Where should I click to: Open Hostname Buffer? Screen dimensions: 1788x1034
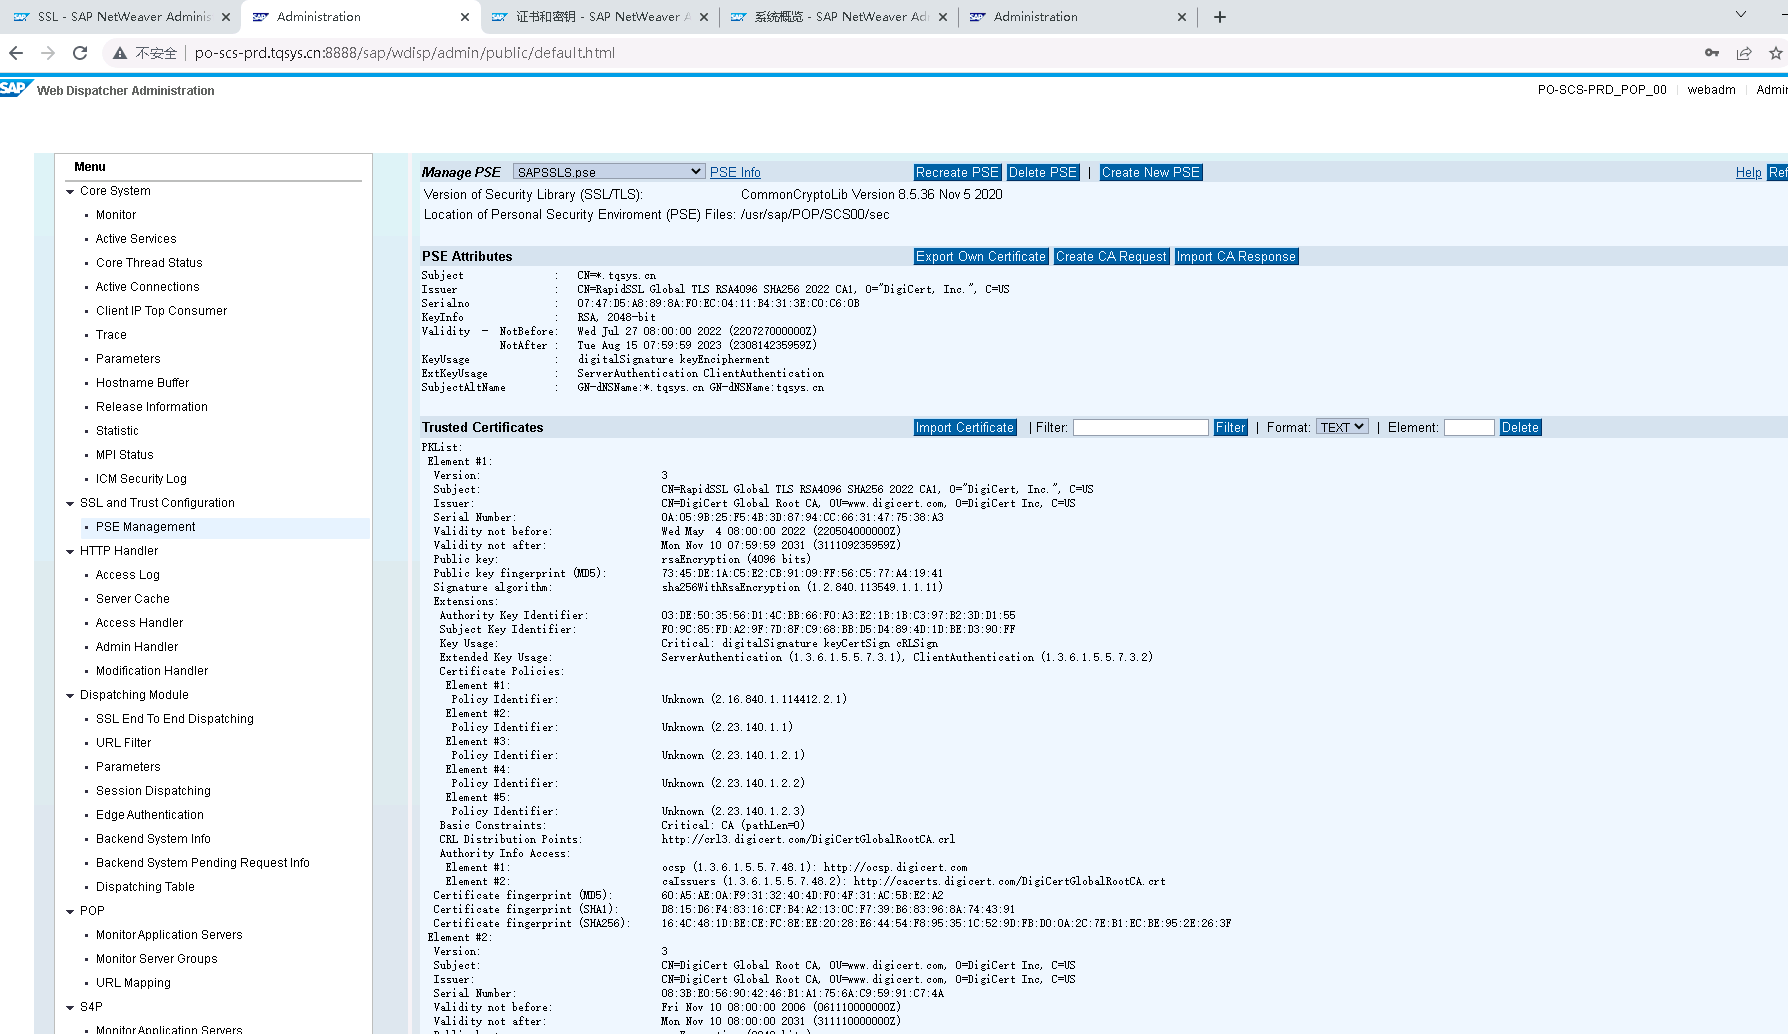[x=142, y=383]
